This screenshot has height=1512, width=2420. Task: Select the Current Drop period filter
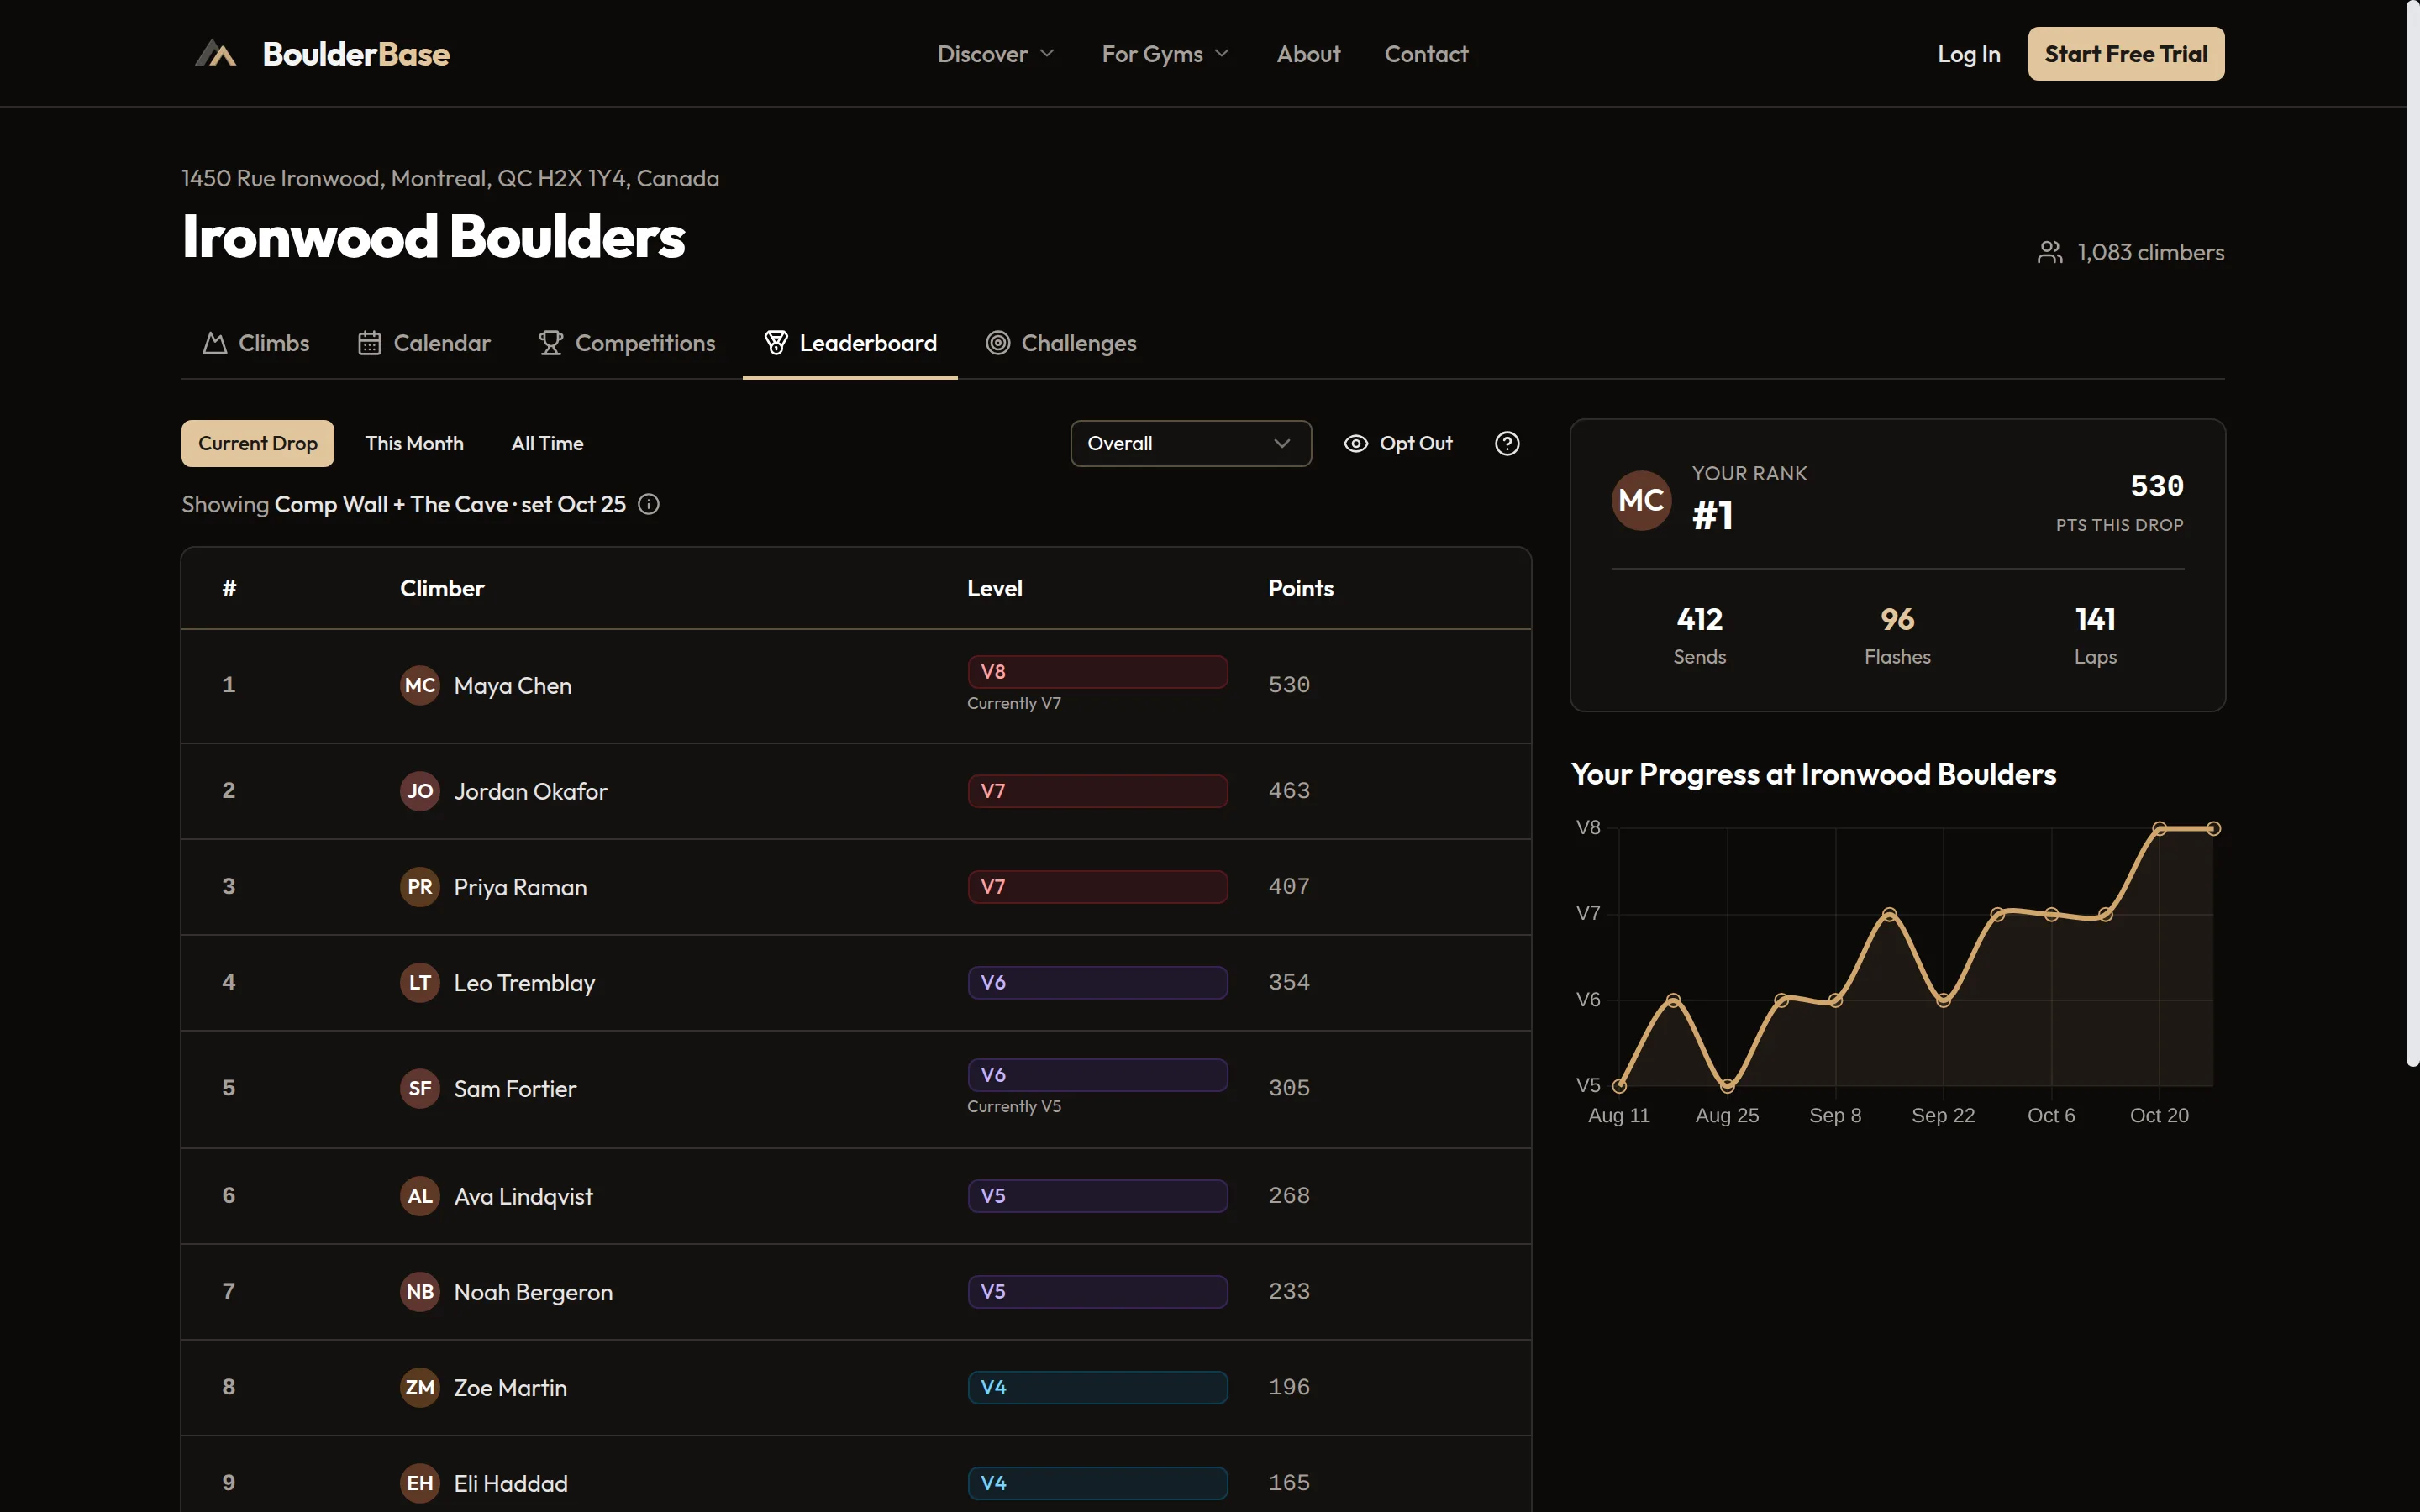(x=258, y=443)
